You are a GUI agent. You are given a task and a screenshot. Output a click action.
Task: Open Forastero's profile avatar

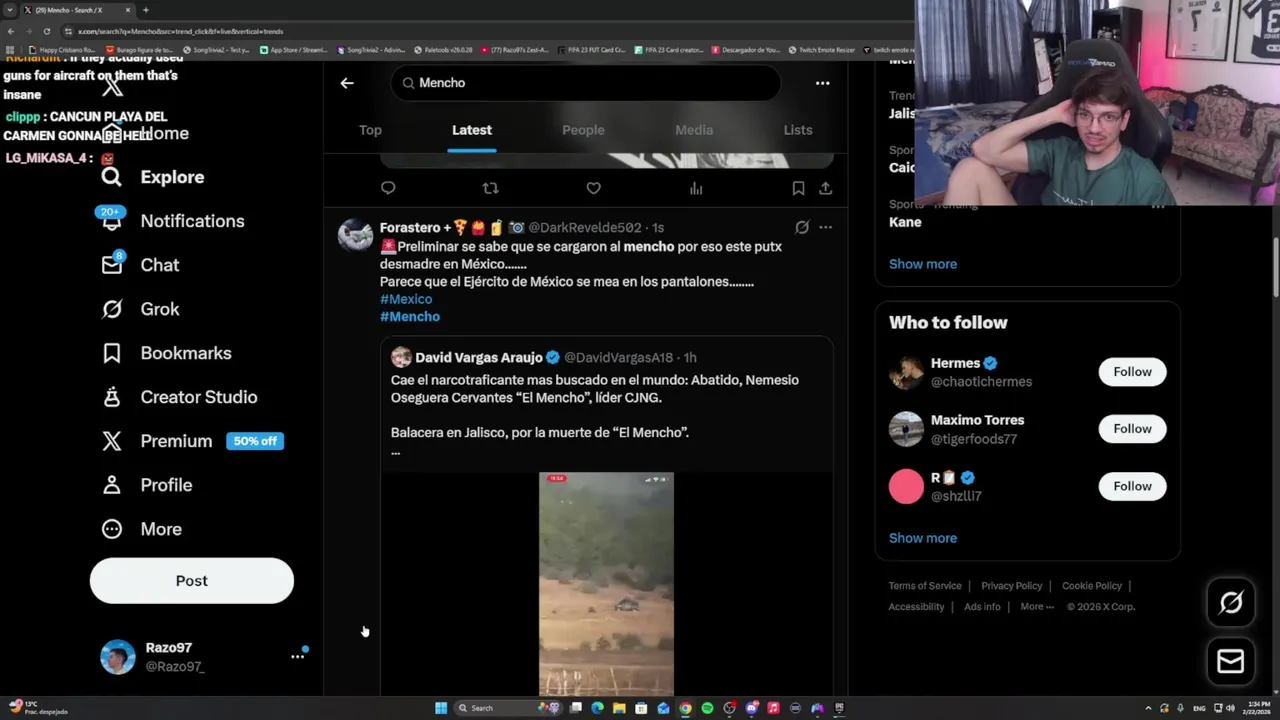(356, 234)
